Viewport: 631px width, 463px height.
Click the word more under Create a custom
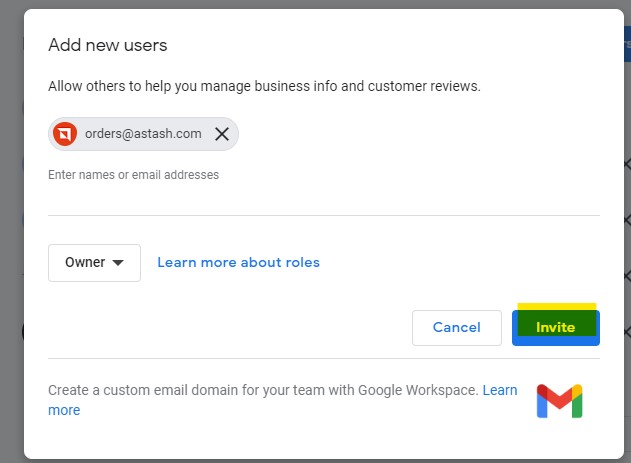(x=64, y=410)
